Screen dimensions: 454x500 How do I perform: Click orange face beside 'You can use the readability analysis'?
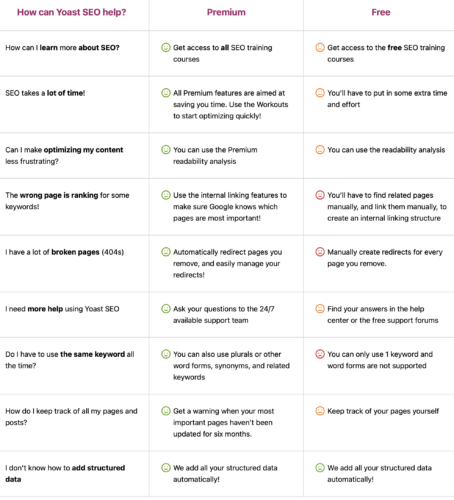pyautogui.click(x=320, y=149)
